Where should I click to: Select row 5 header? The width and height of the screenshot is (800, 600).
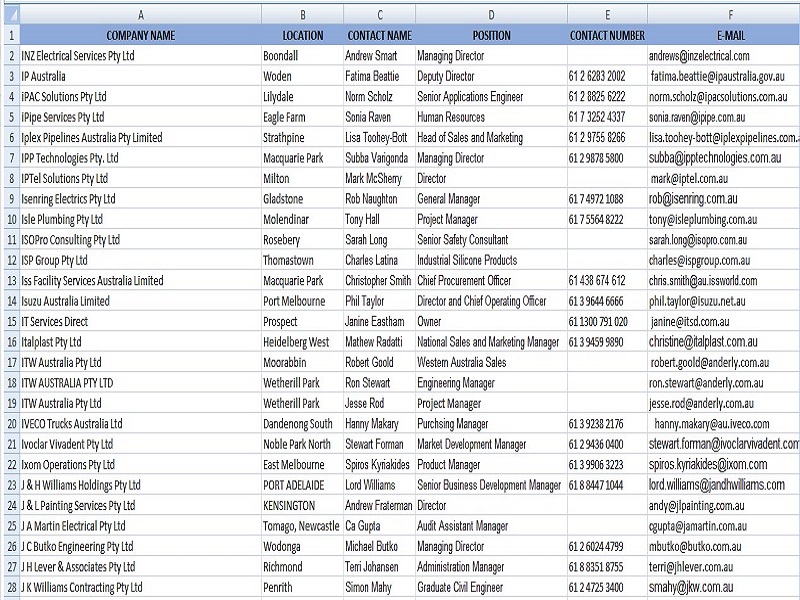coord(12,117)
